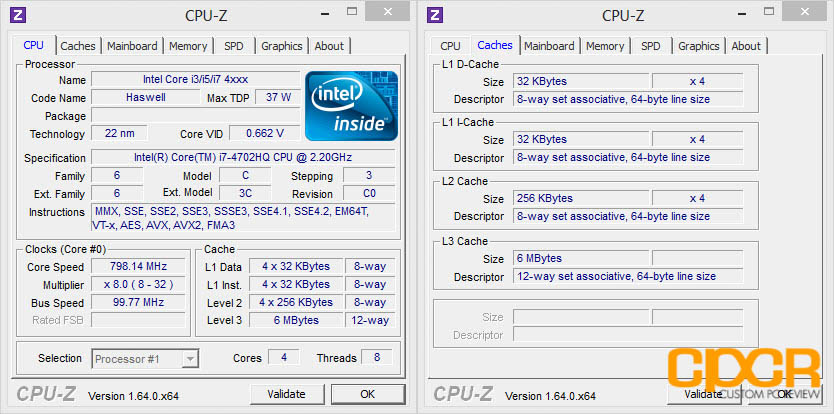Select the SPD tab in left CPU-Z window
834x414 pixels.
(x=233, y=46)
